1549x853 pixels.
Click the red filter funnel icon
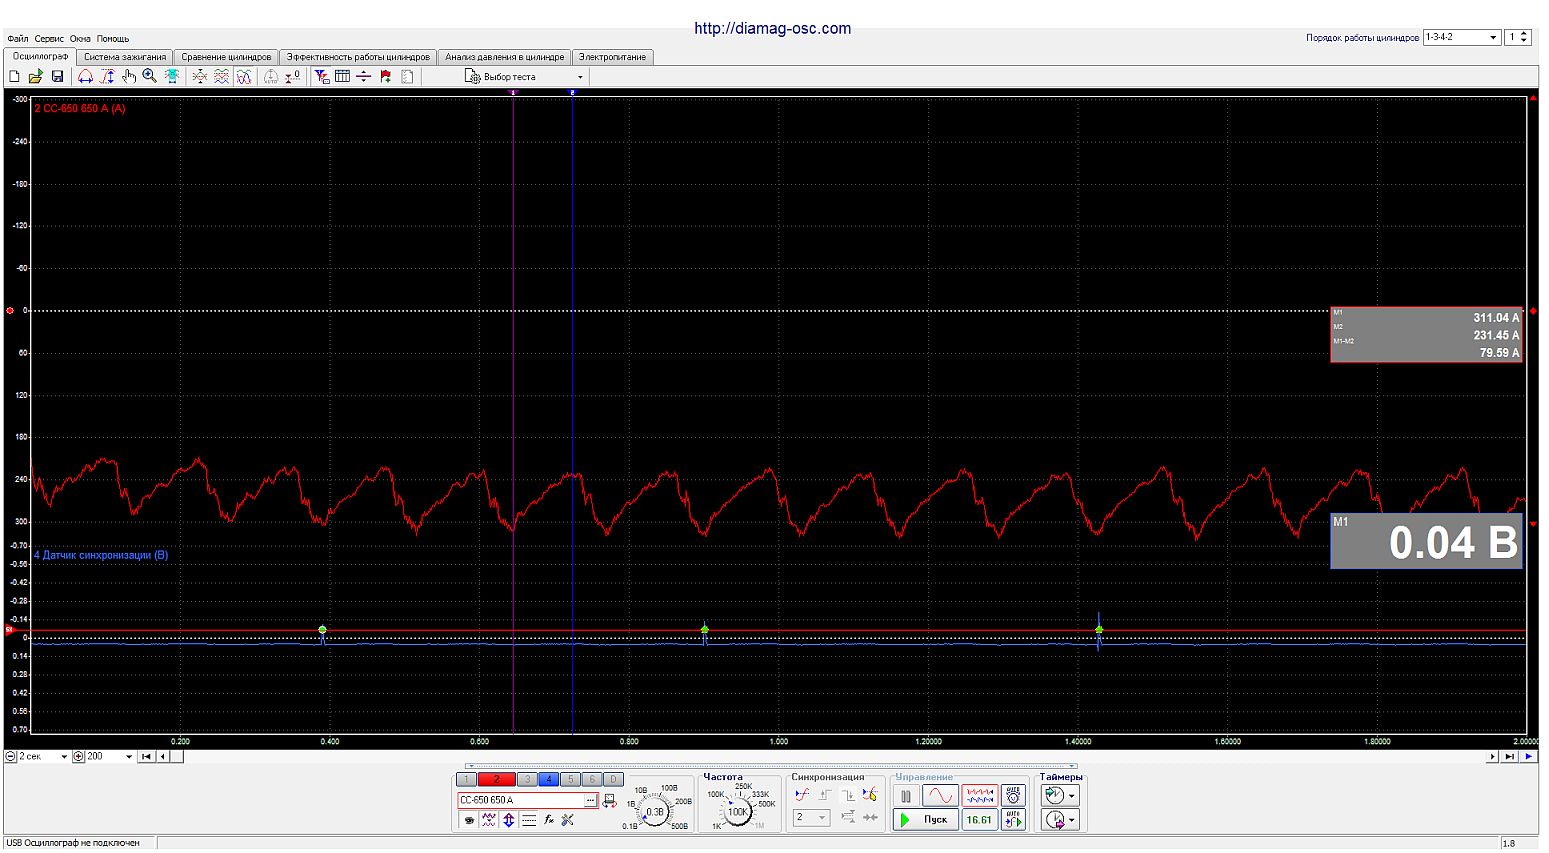click(x=321, y=76)
